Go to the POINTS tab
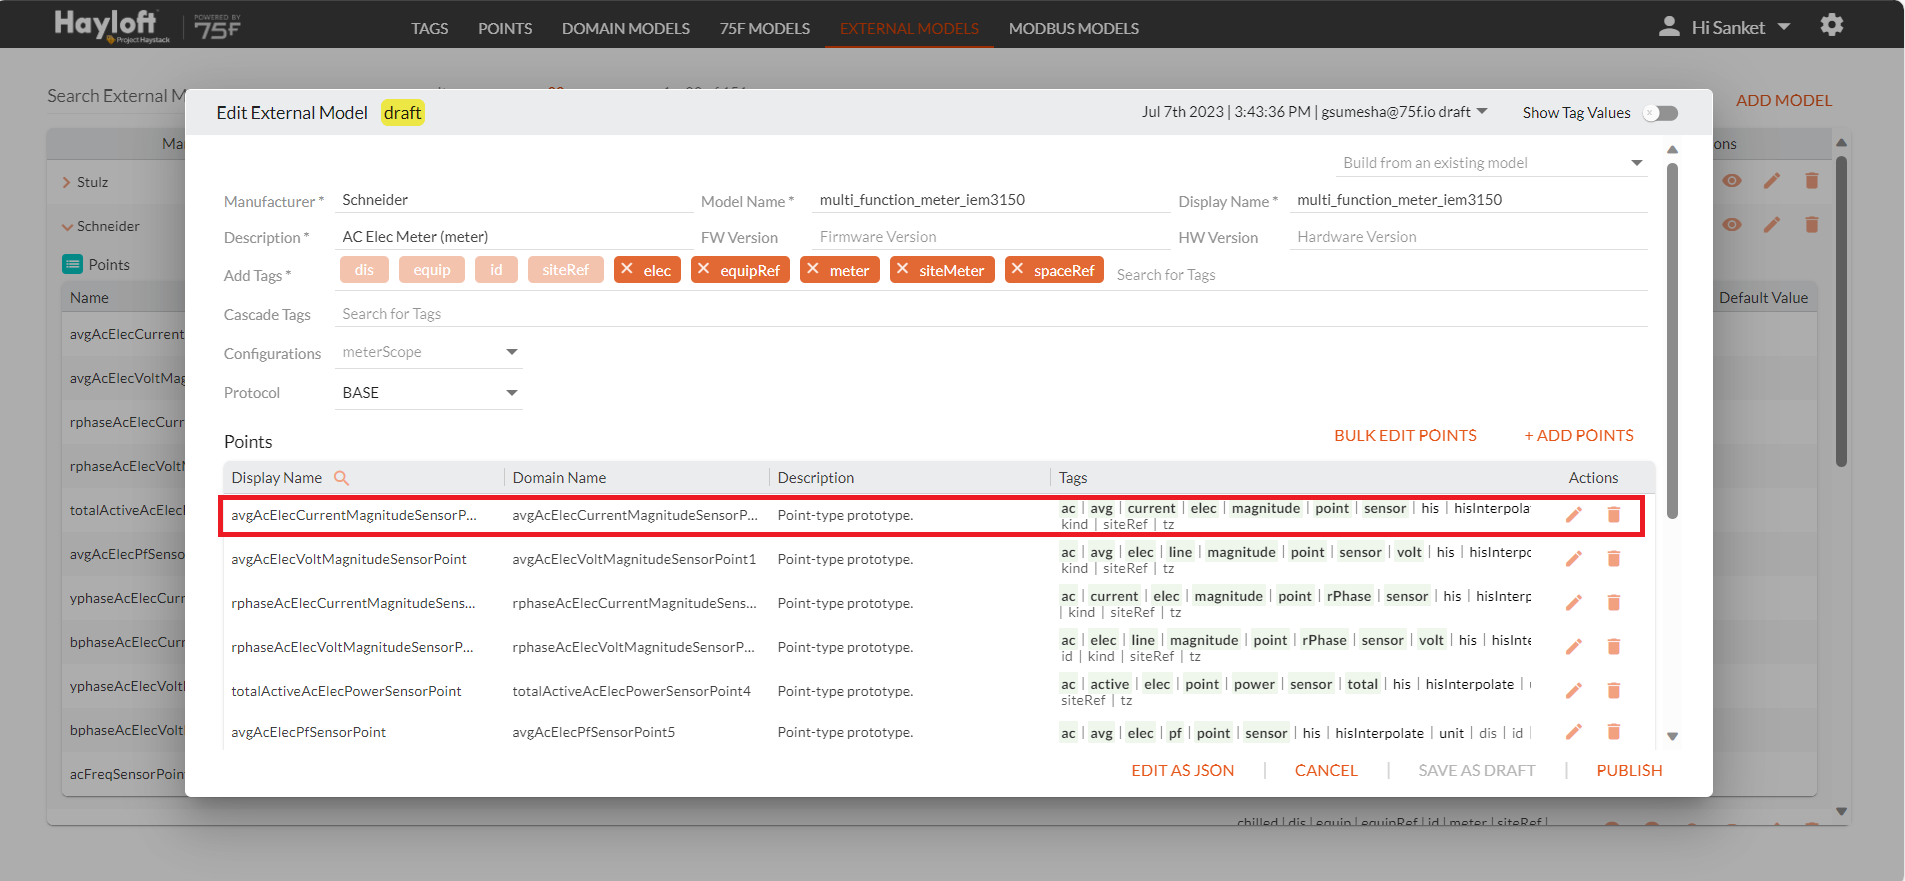1905x881 pixels. (x=505, y=28)
